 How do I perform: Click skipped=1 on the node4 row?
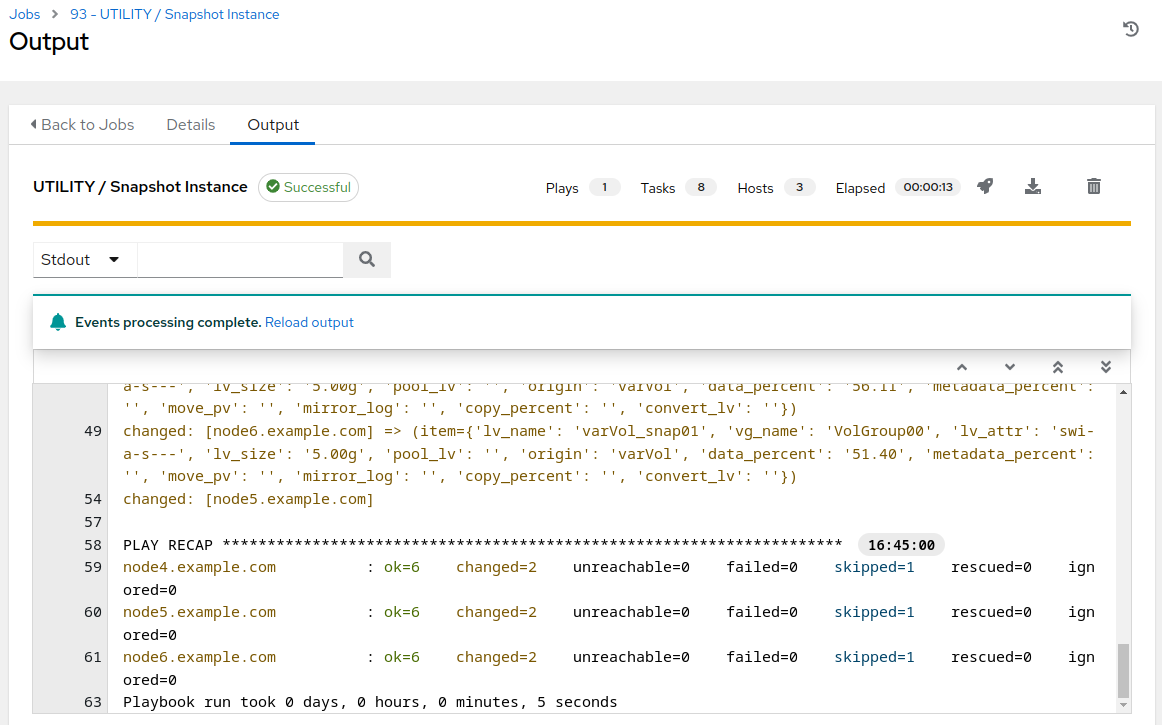tap(874, 567)
